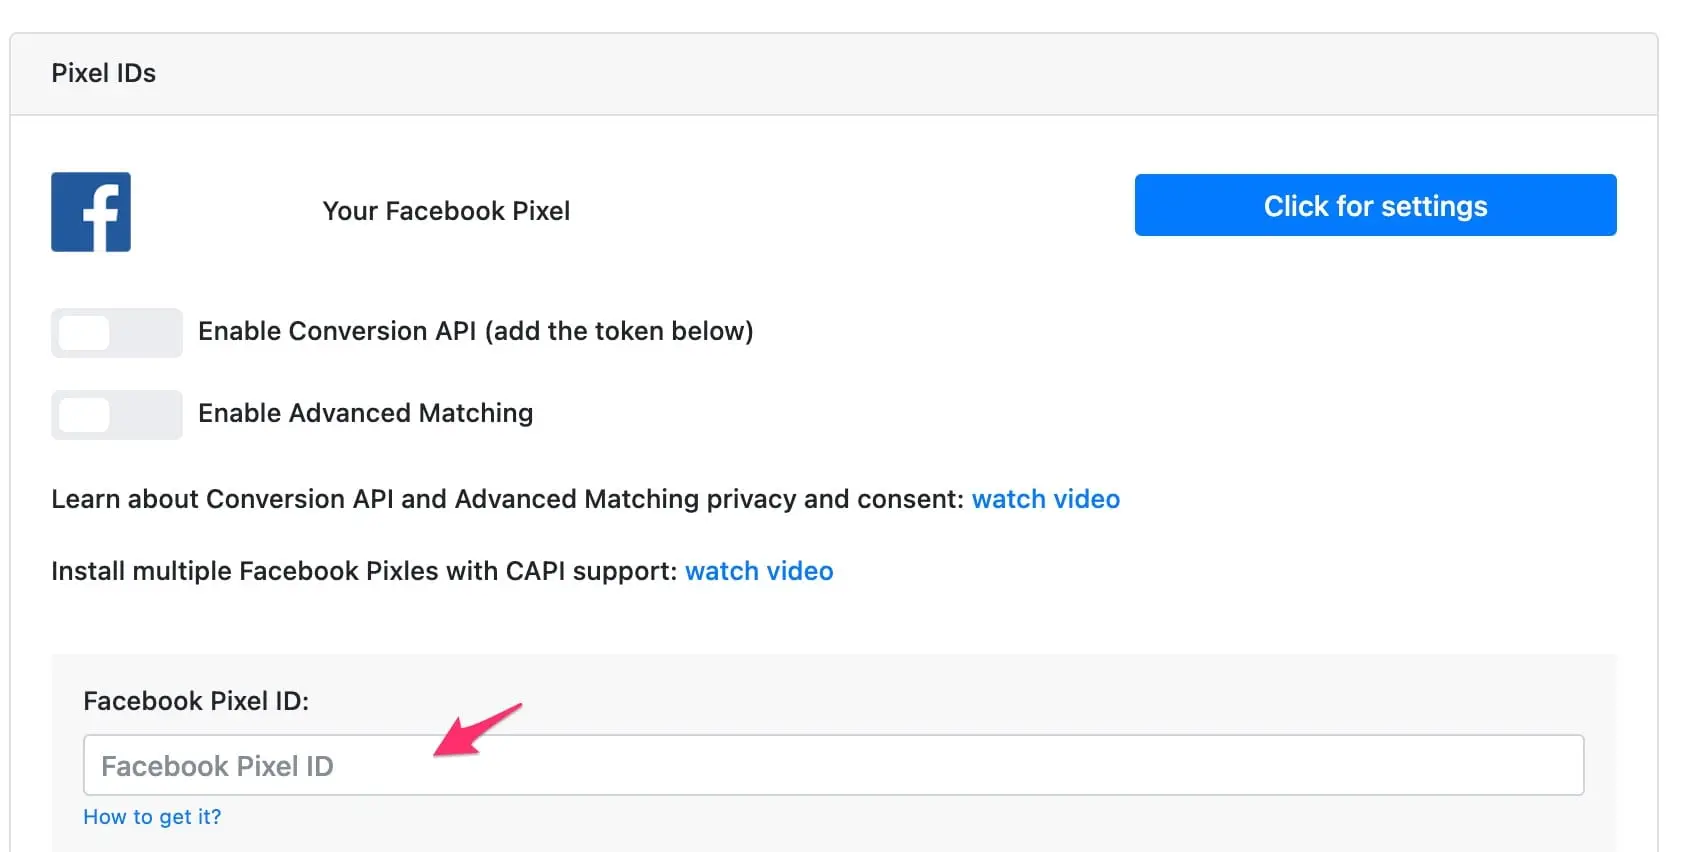Screen dimensions: 1687x852
Task: Focus the Facebook Pixel ID input field
Action: click(x=833, y=766)
